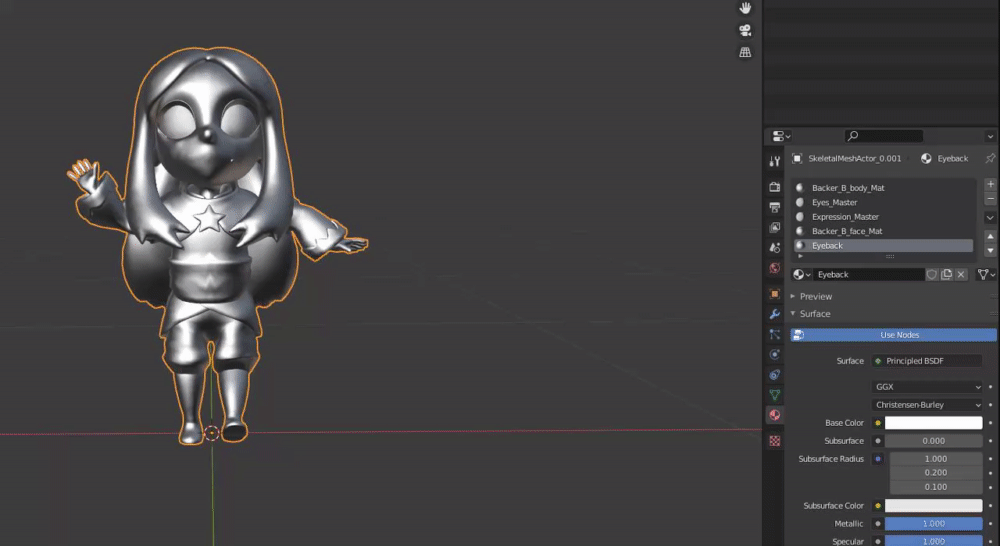The height and width of the screenshot is (546, 1000).
Task: Open the Modifiers wrench tab
Action: coord(774,314)
